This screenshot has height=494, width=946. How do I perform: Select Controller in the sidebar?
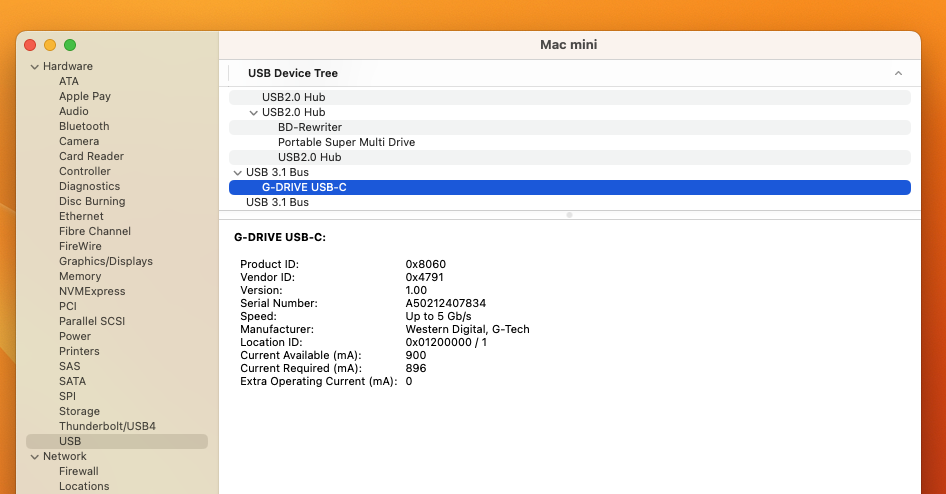(x=84, y=171)
